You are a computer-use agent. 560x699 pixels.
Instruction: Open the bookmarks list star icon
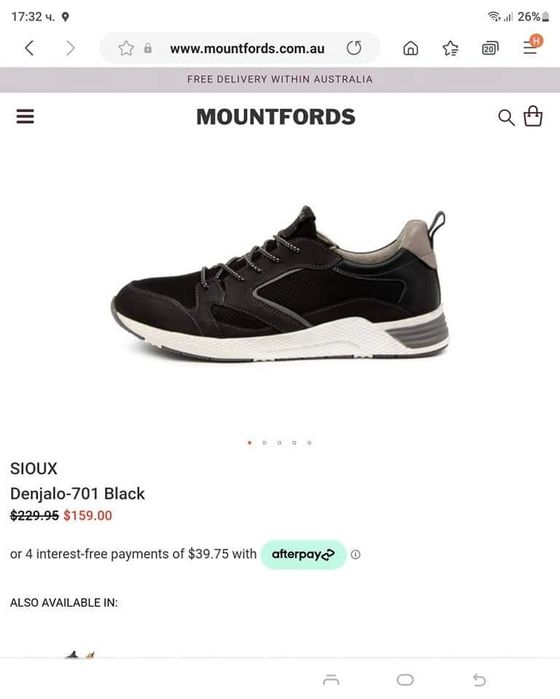pos(450,48)
